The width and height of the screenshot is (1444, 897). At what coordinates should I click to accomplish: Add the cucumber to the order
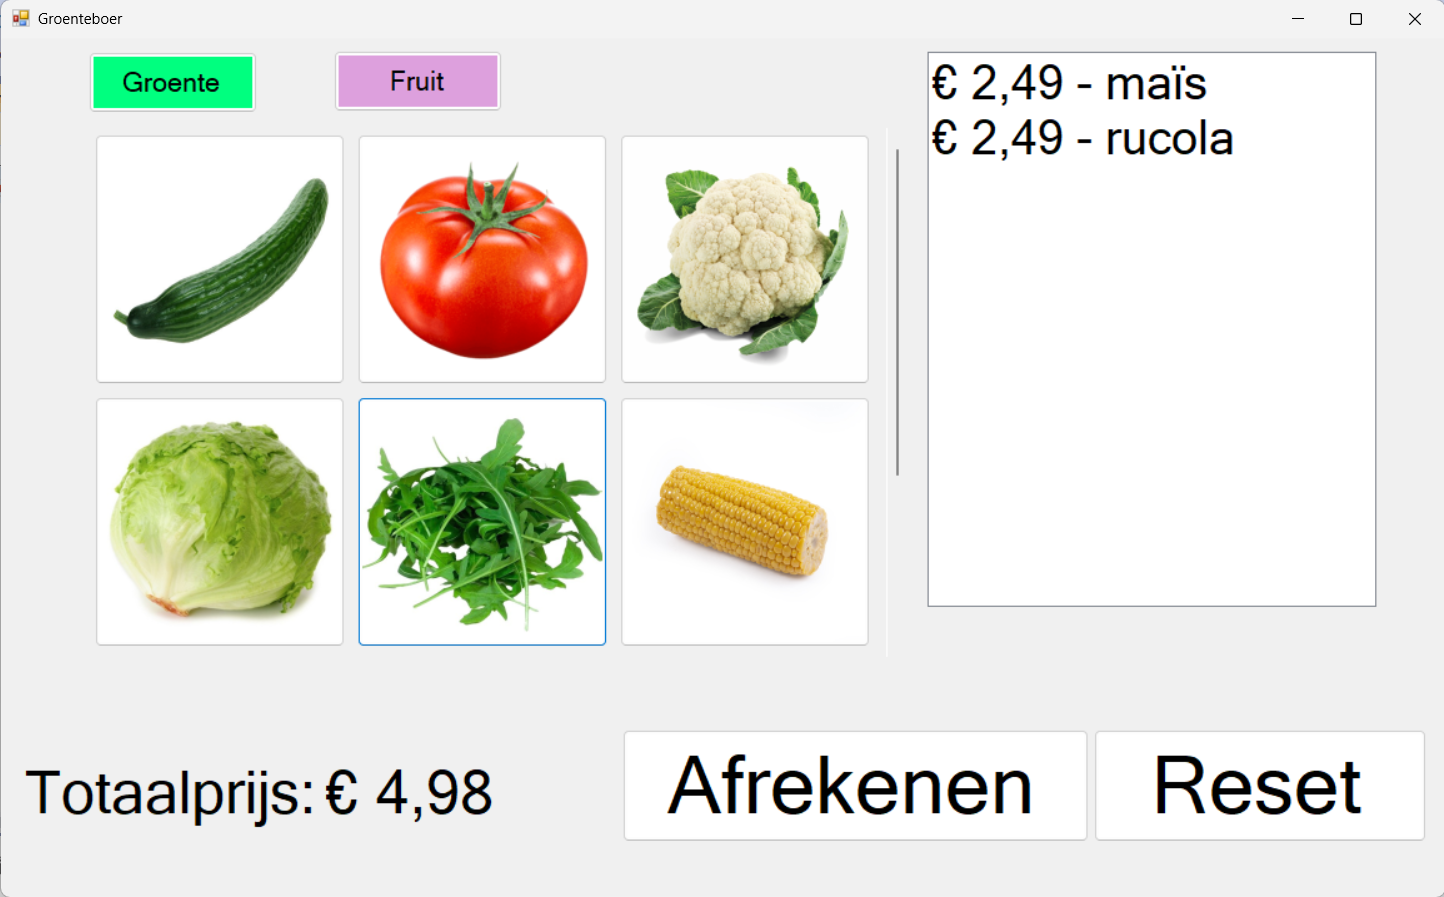pos(220,259)
